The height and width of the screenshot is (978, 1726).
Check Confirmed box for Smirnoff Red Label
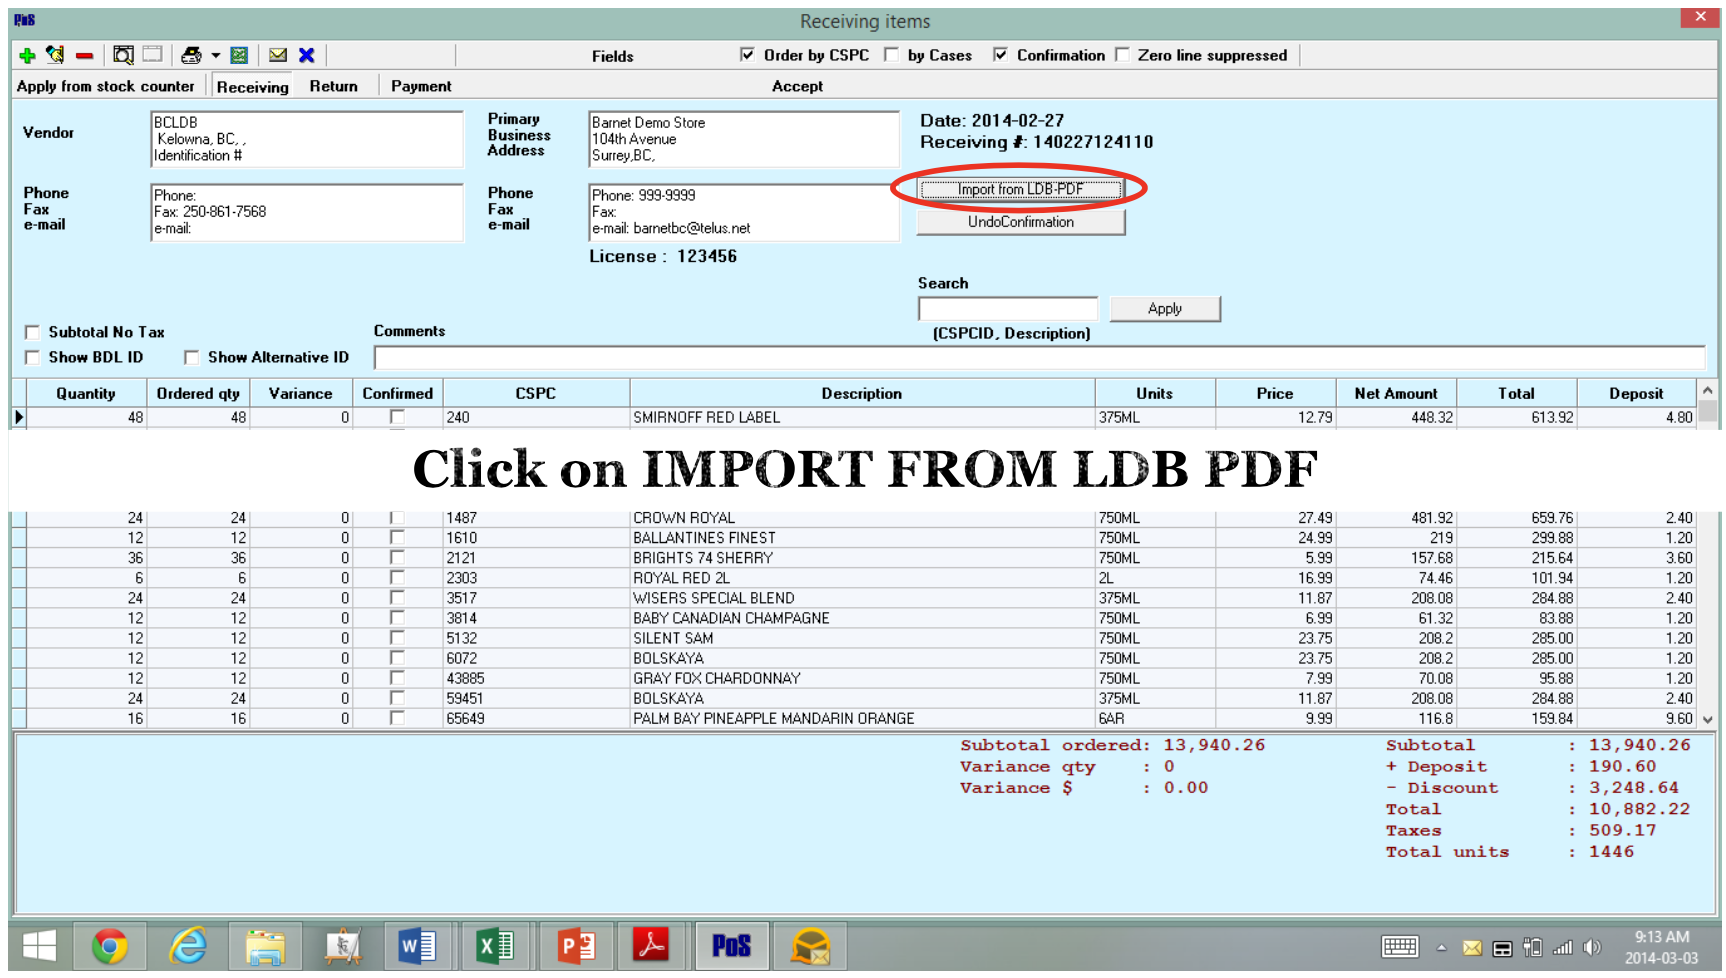coord(397,417)
